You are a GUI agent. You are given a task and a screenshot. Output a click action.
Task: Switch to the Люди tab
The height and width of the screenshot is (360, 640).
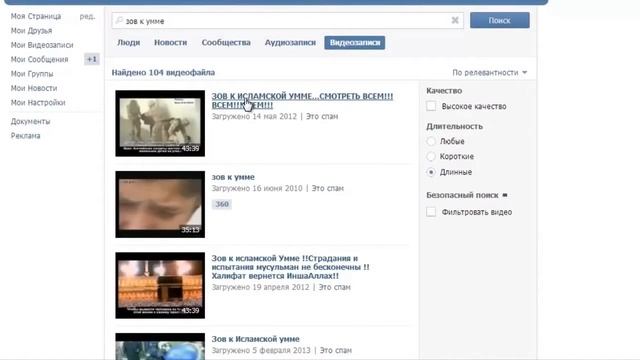[x=129, y=42]
